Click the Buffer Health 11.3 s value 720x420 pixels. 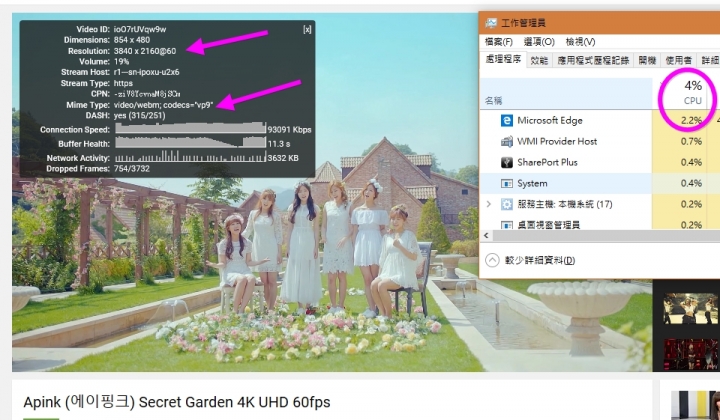pyautogui.click(x=279, y=144)
